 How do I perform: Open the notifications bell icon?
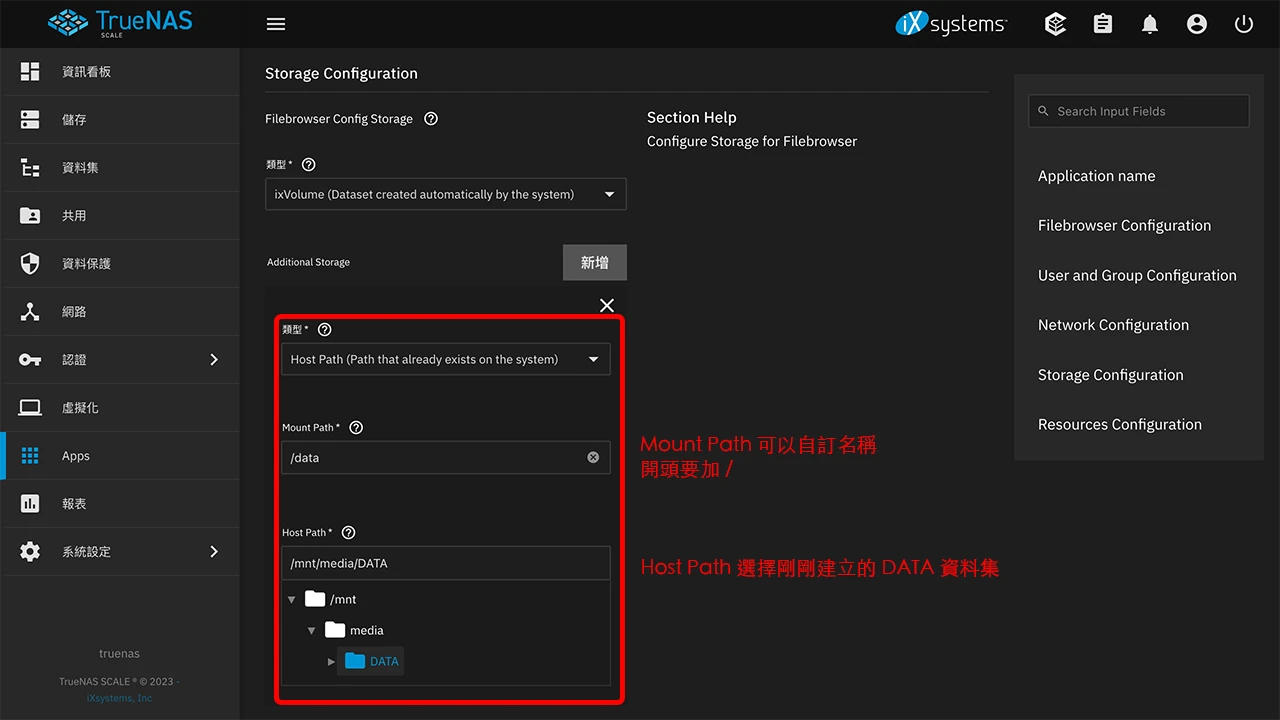(1149, 24)
